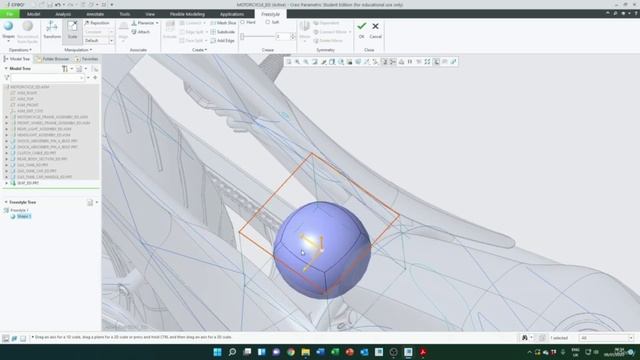Click the Repaint graphics toolbar icon
640x360 pixels.
tap(315, 62)
